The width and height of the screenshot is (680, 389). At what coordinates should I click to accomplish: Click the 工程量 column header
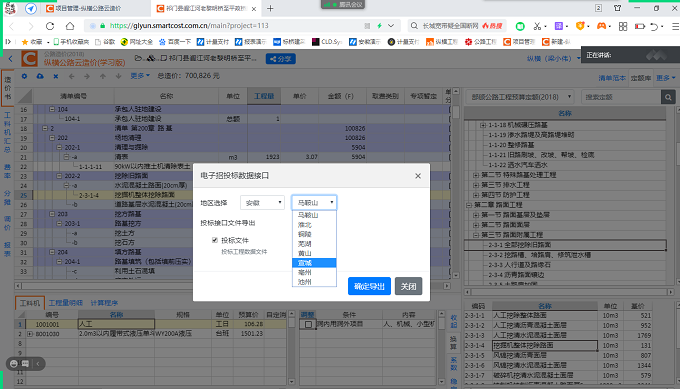coord(264,96)
